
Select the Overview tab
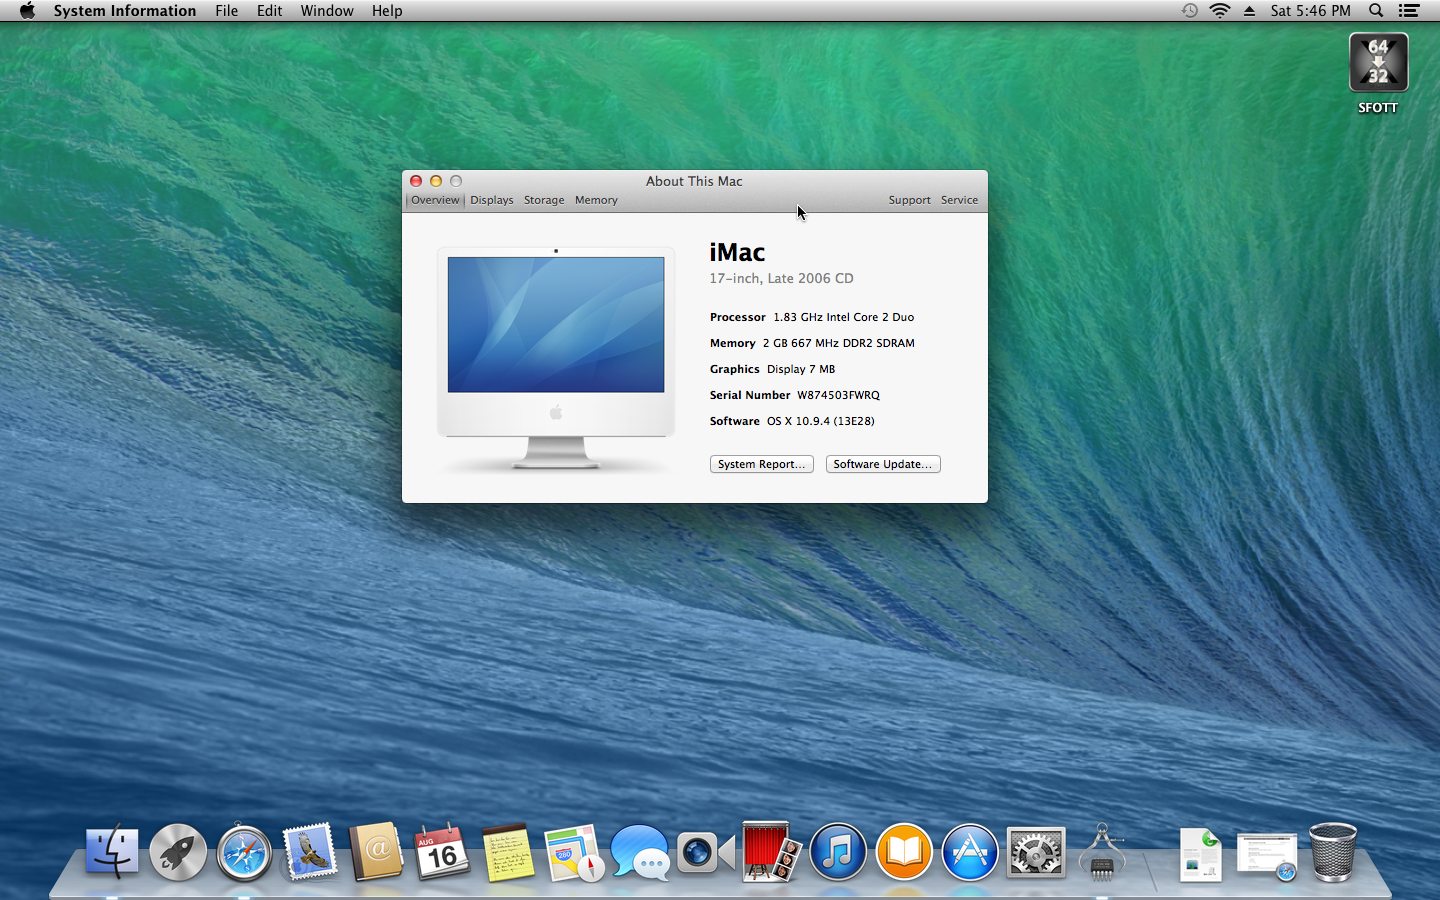coord(435,200)
